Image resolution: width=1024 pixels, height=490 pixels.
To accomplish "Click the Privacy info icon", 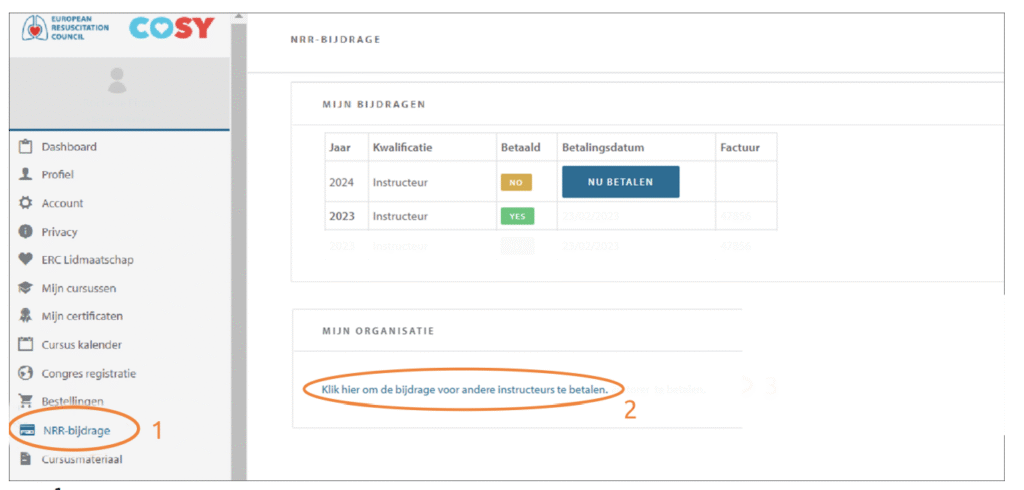I will [x=26, y=232].
